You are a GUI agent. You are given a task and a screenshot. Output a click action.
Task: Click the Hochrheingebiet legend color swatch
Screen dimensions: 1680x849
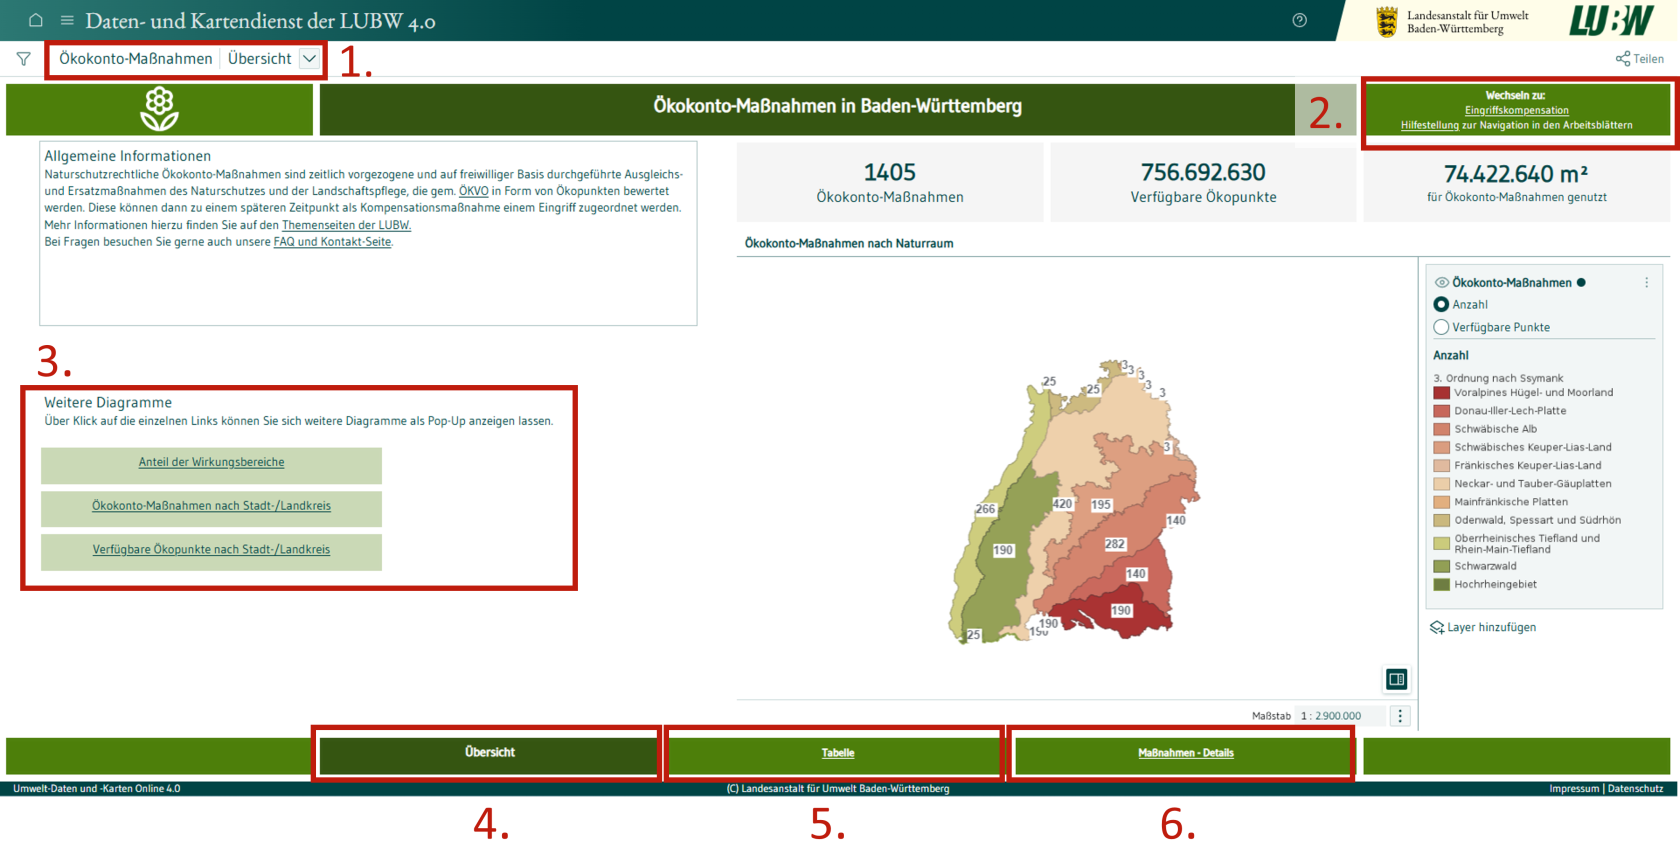point(1441,584)
